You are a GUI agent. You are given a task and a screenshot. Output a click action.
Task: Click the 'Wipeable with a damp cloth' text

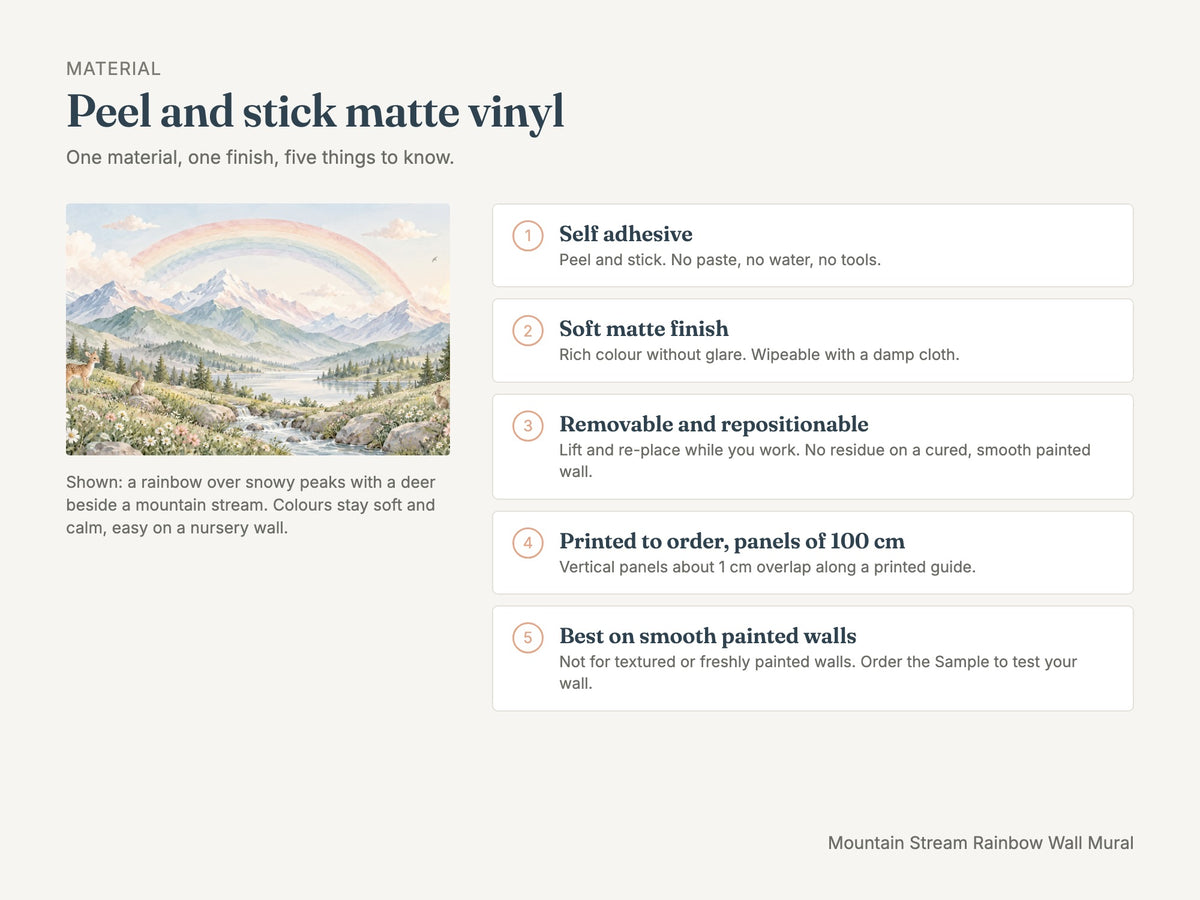coord(759,355)
